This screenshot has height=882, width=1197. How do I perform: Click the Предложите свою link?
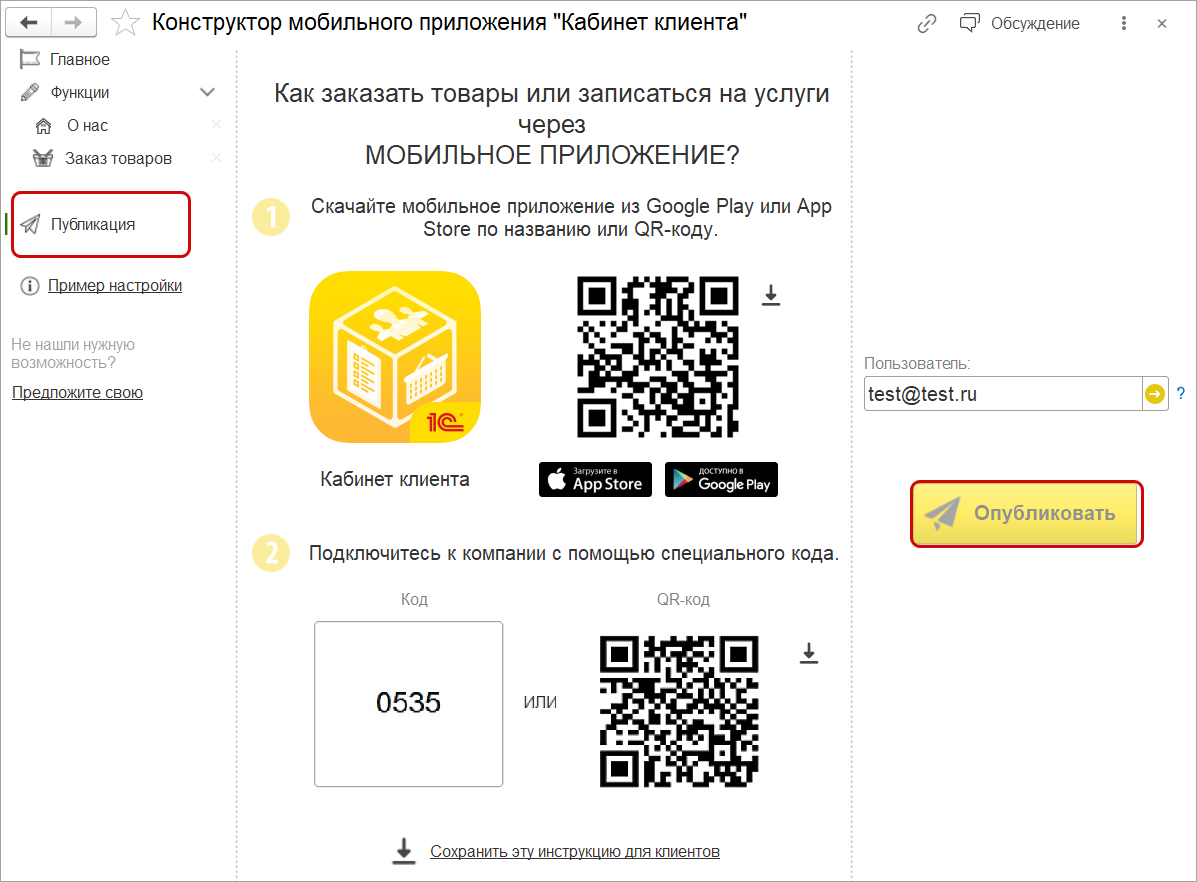[x=77, y=393]
